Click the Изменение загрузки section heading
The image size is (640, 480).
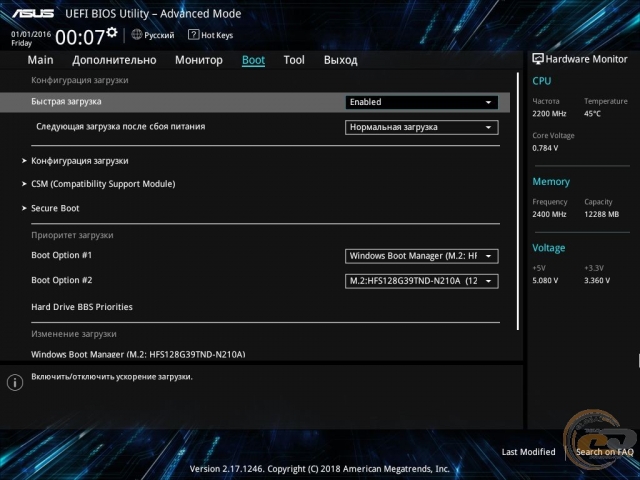[74, 334]
